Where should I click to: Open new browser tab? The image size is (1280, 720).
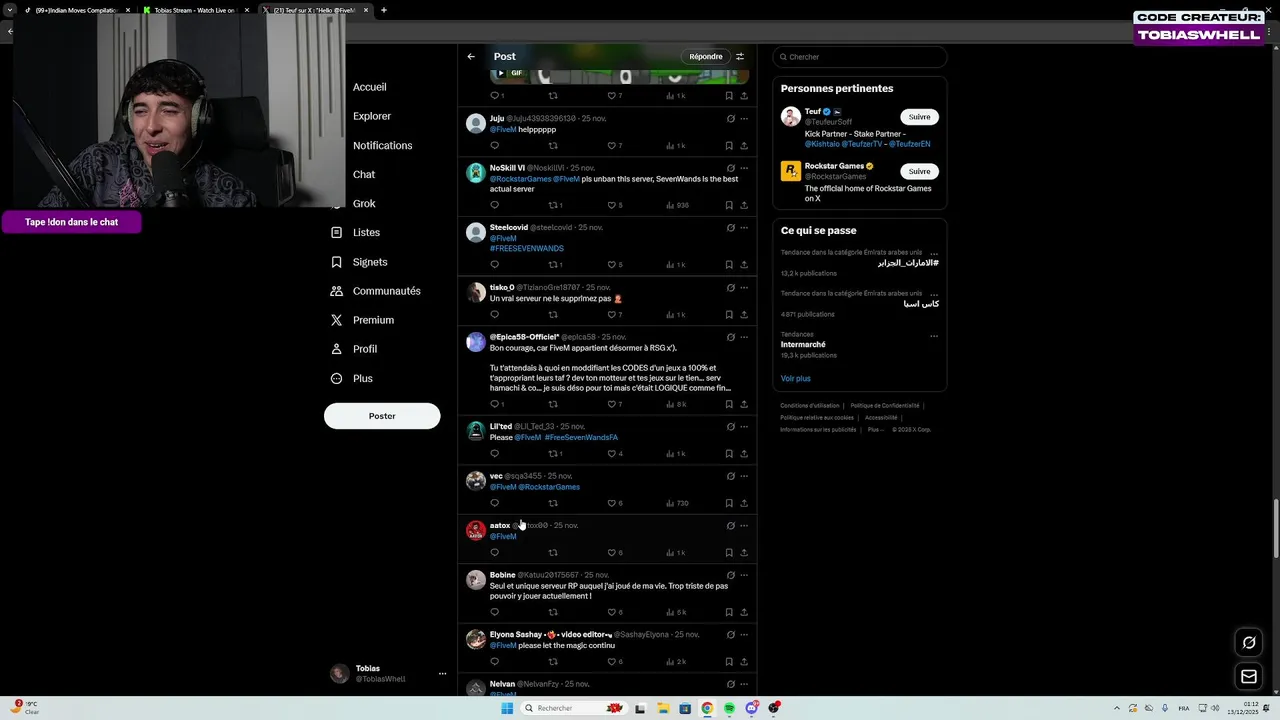pyautogui.click(x=384, y=10)
